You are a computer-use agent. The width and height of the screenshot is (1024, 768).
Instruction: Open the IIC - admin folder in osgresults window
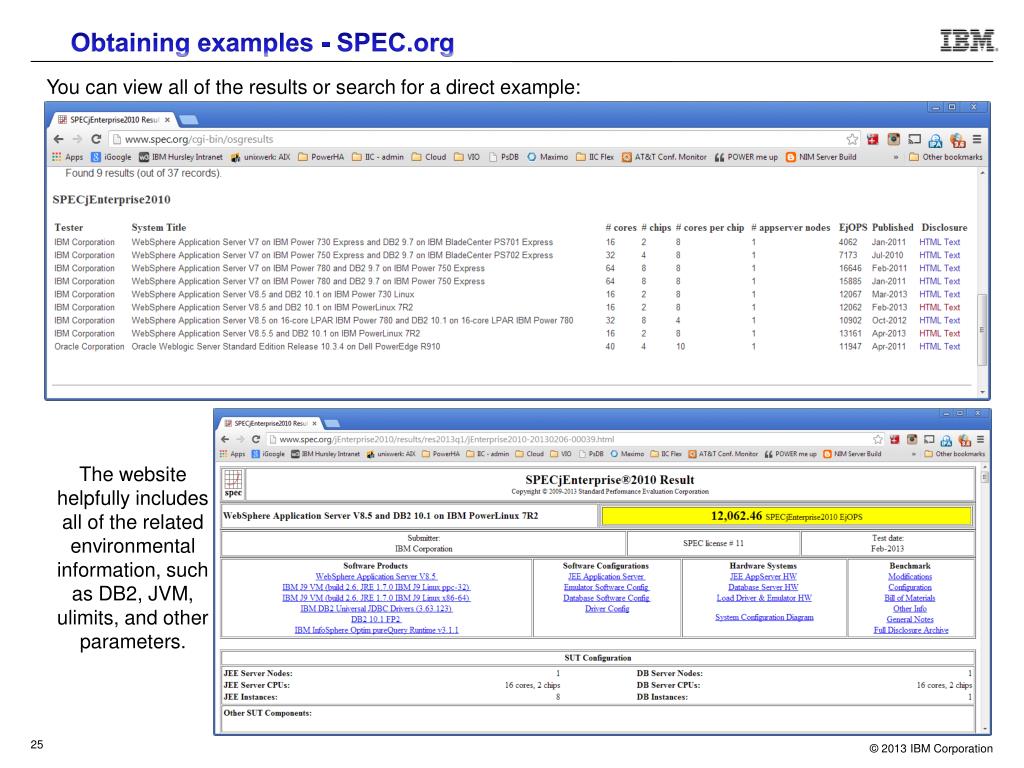click(x=377, y=157)
